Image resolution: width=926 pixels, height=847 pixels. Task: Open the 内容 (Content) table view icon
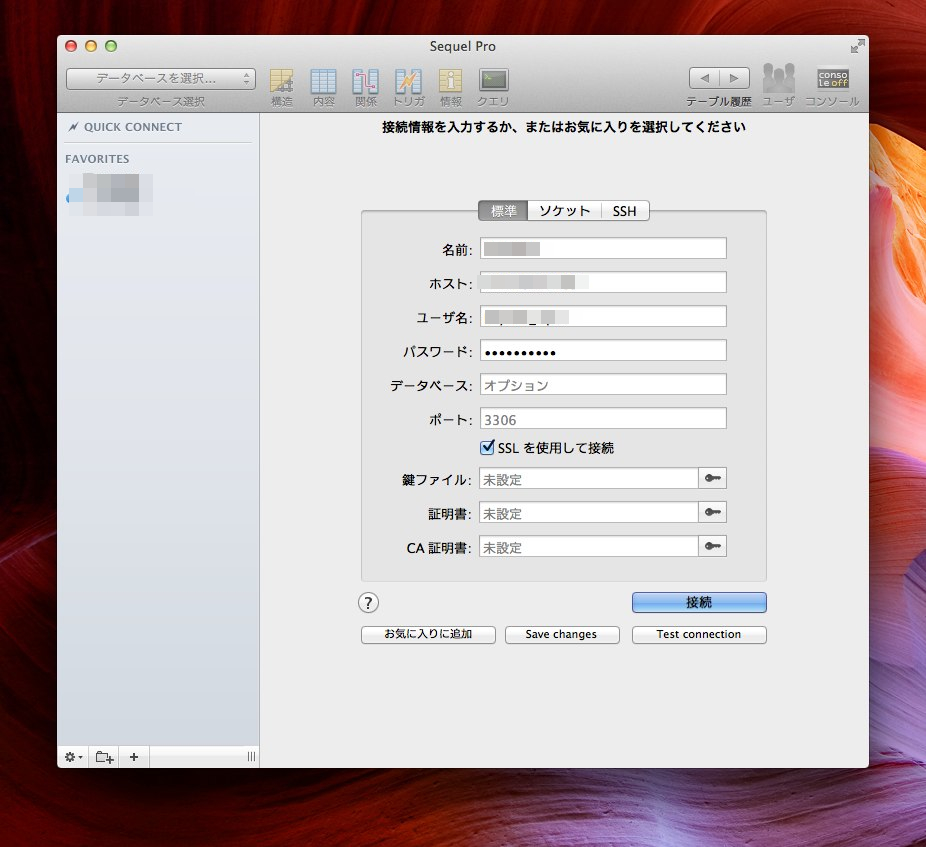click(x=323, y=81)
